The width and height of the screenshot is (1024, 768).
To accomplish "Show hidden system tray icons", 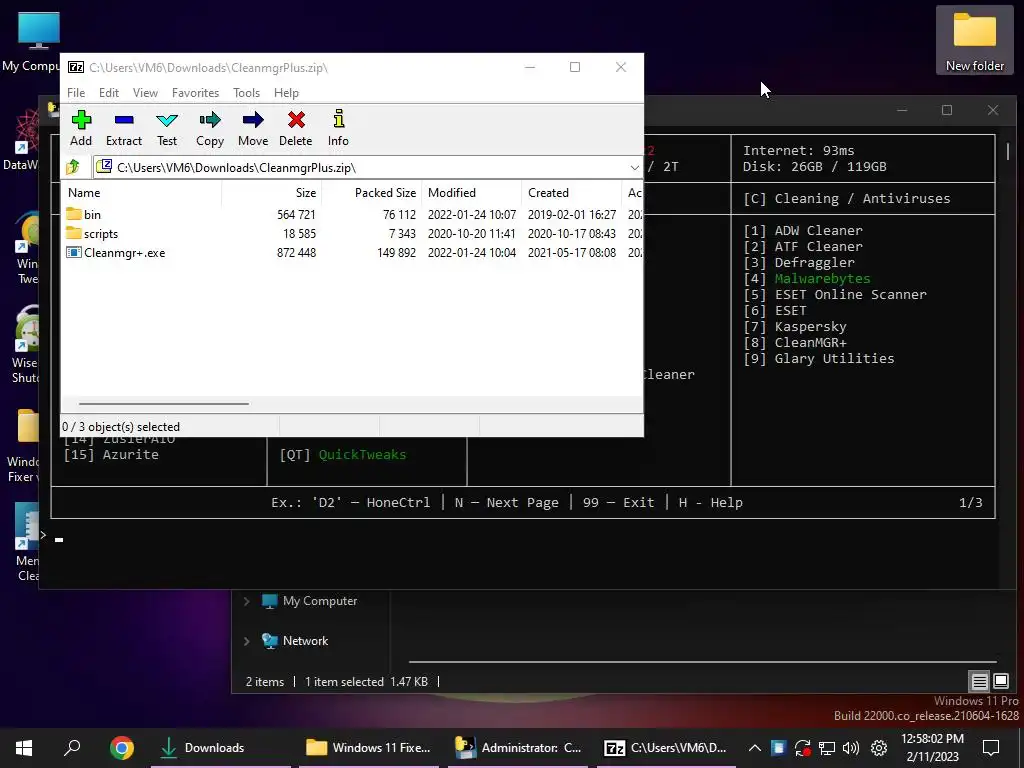I will [x=754, y=748].
